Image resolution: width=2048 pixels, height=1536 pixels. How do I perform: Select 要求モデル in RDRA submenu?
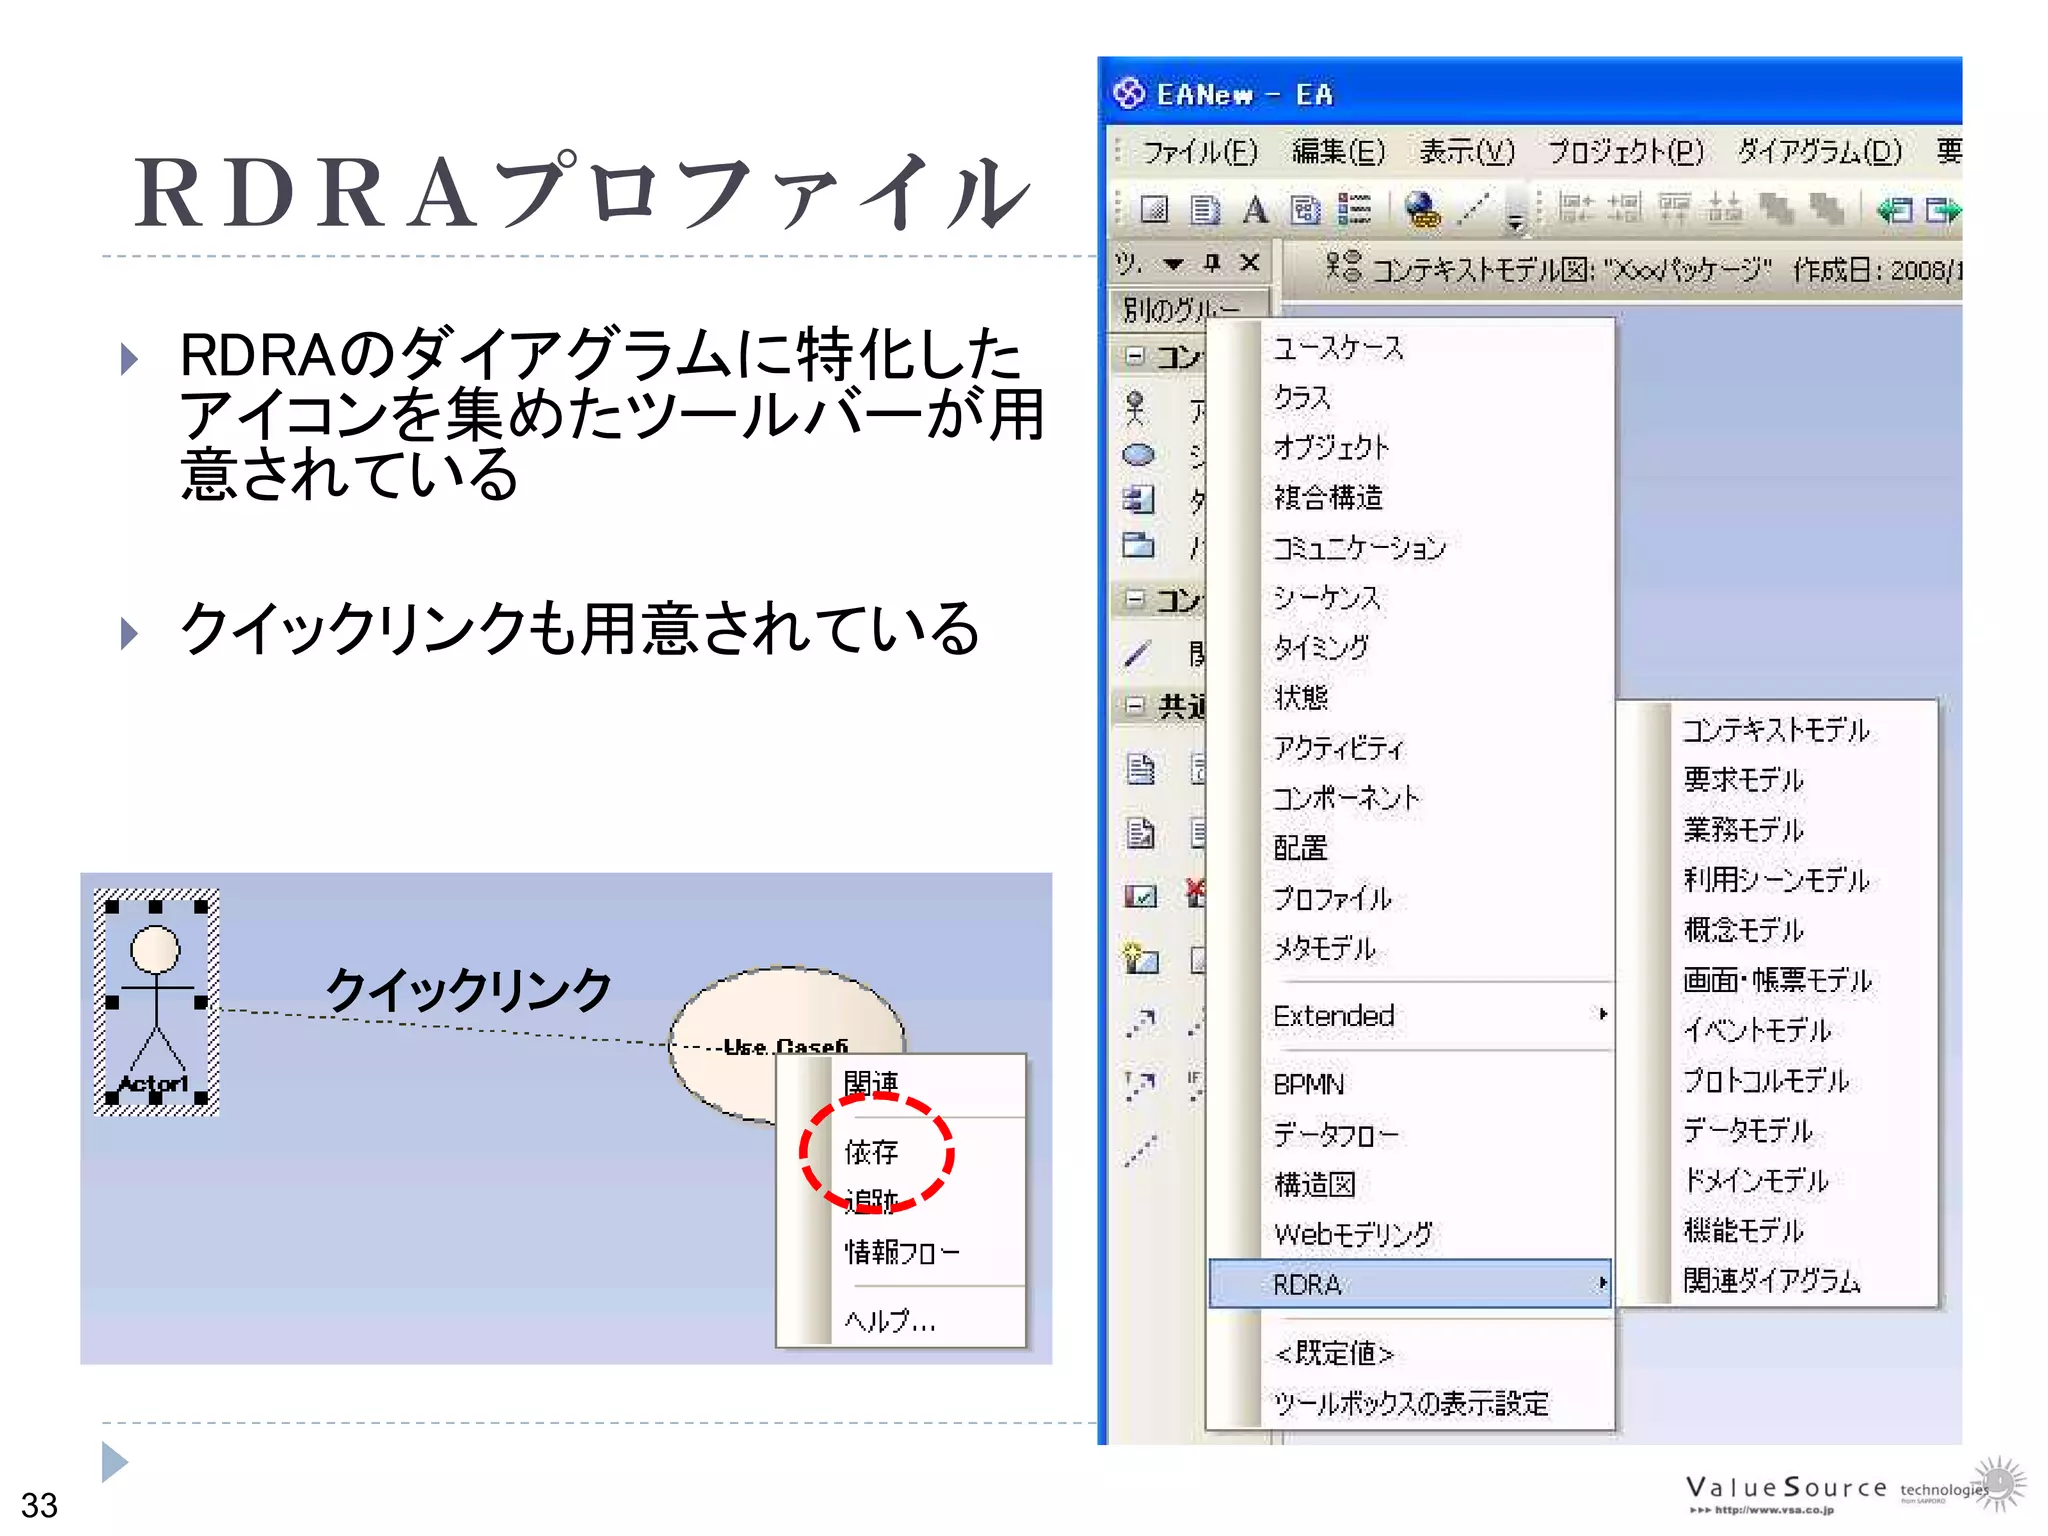(x=1777, y=780)
